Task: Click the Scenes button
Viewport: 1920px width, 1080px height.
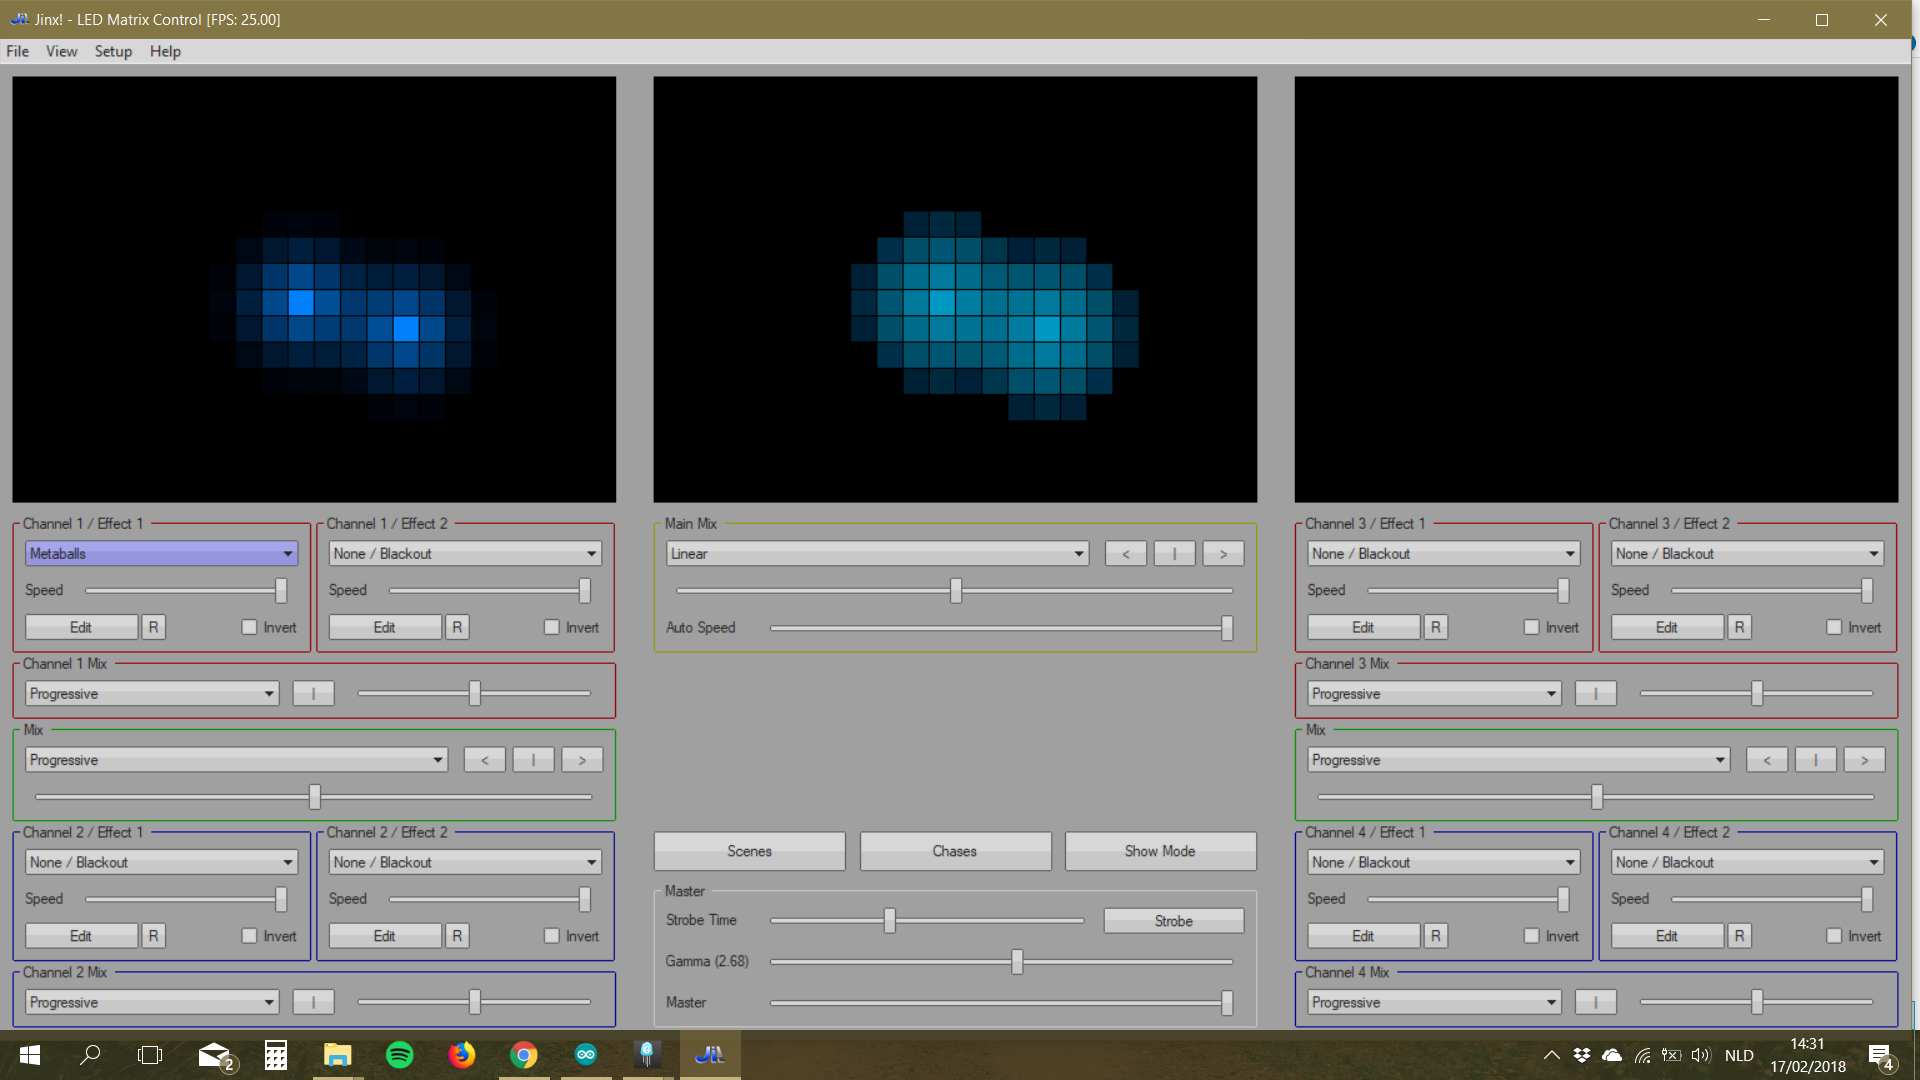Action: coord(749,851)
